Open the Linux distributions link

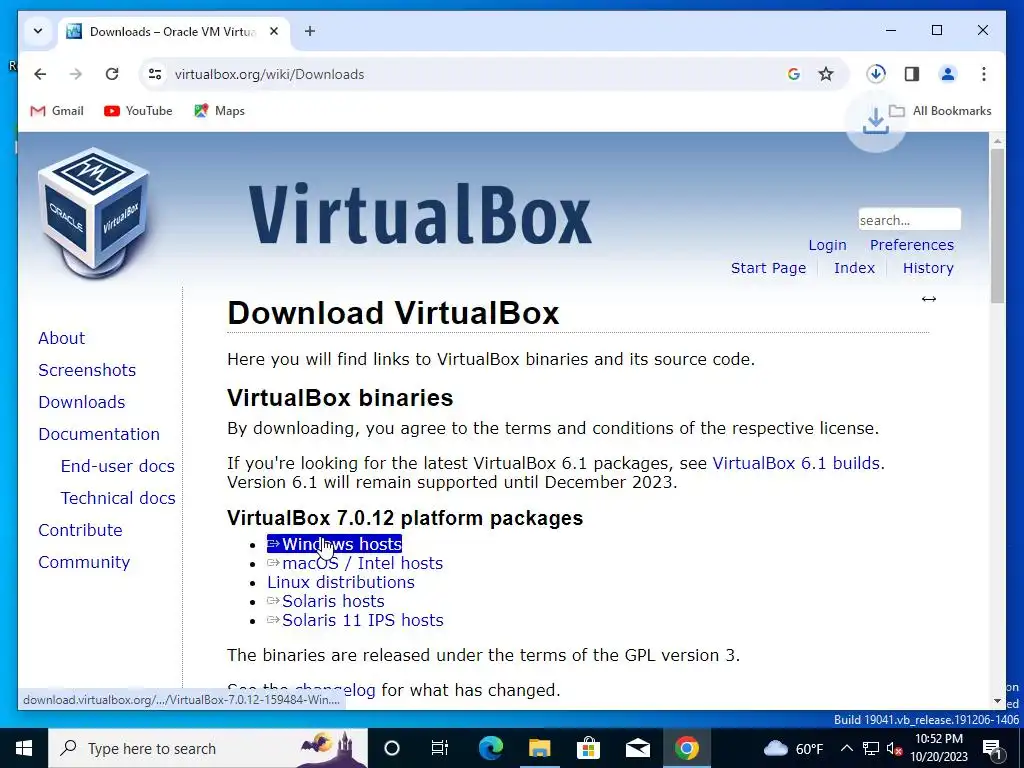coord(341,582)
